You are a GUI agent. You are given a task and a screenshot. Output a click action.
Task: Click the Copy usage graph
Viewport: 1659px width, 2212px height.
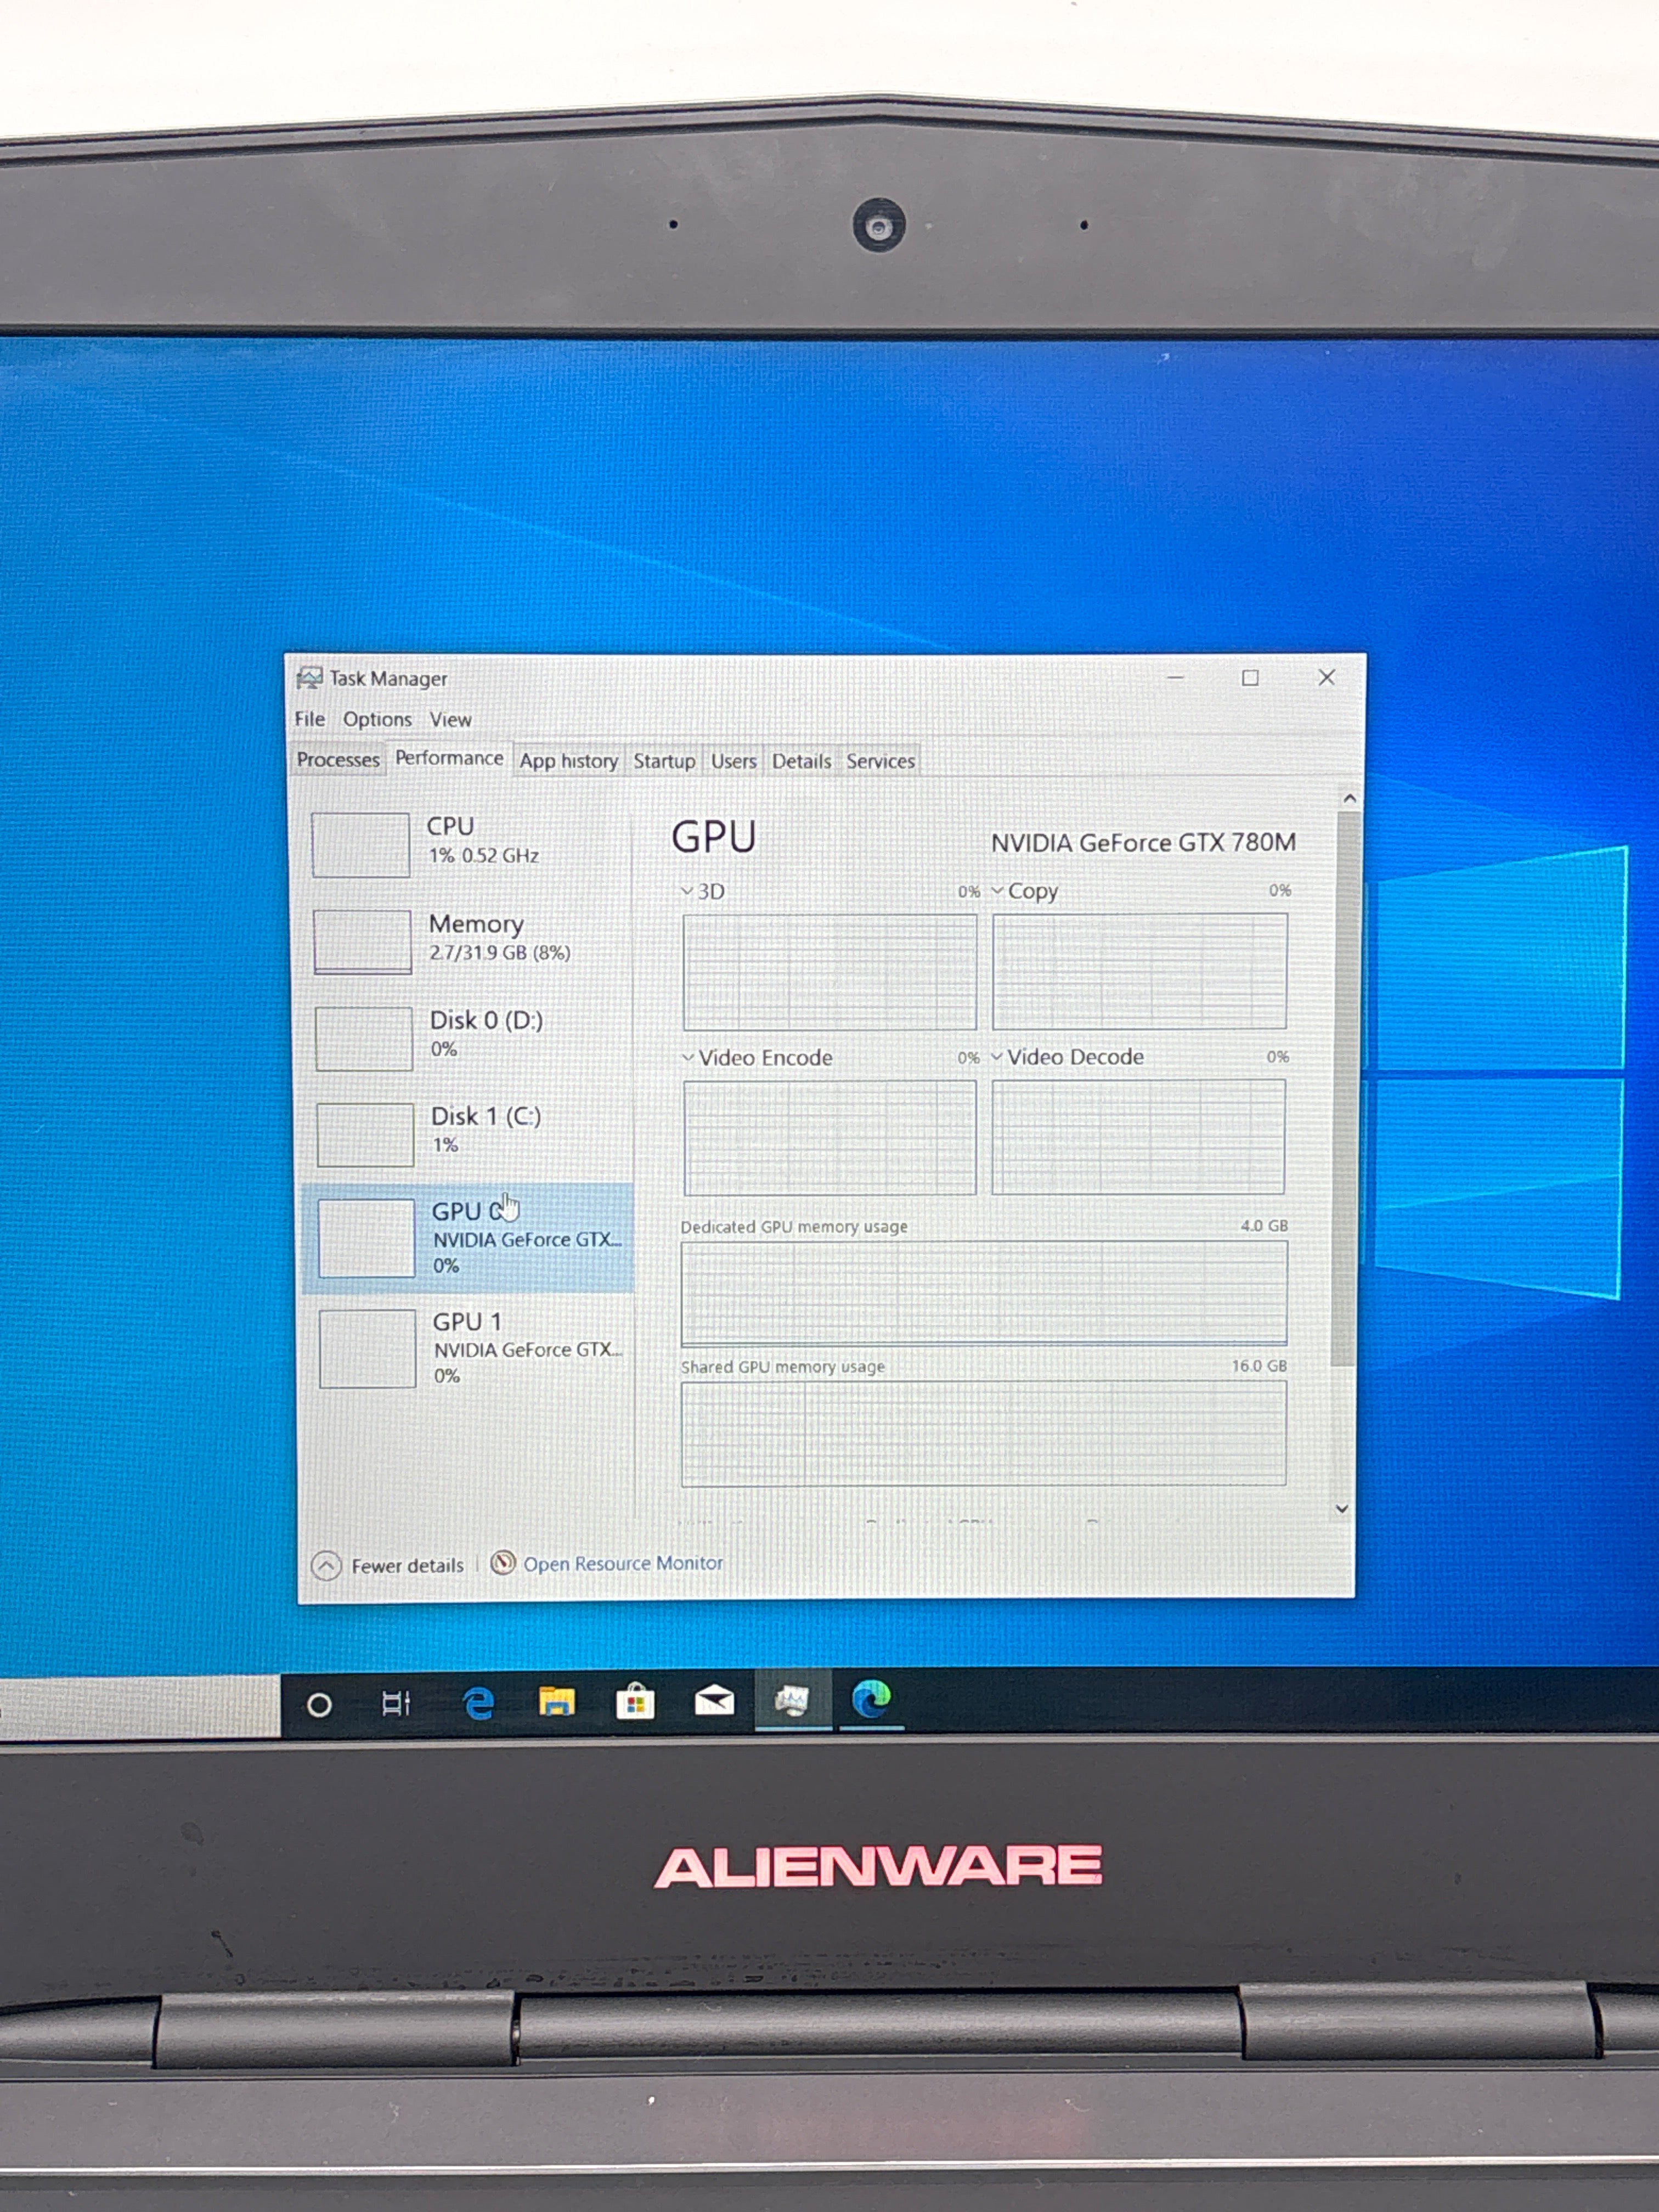[x=1139, y=971]
